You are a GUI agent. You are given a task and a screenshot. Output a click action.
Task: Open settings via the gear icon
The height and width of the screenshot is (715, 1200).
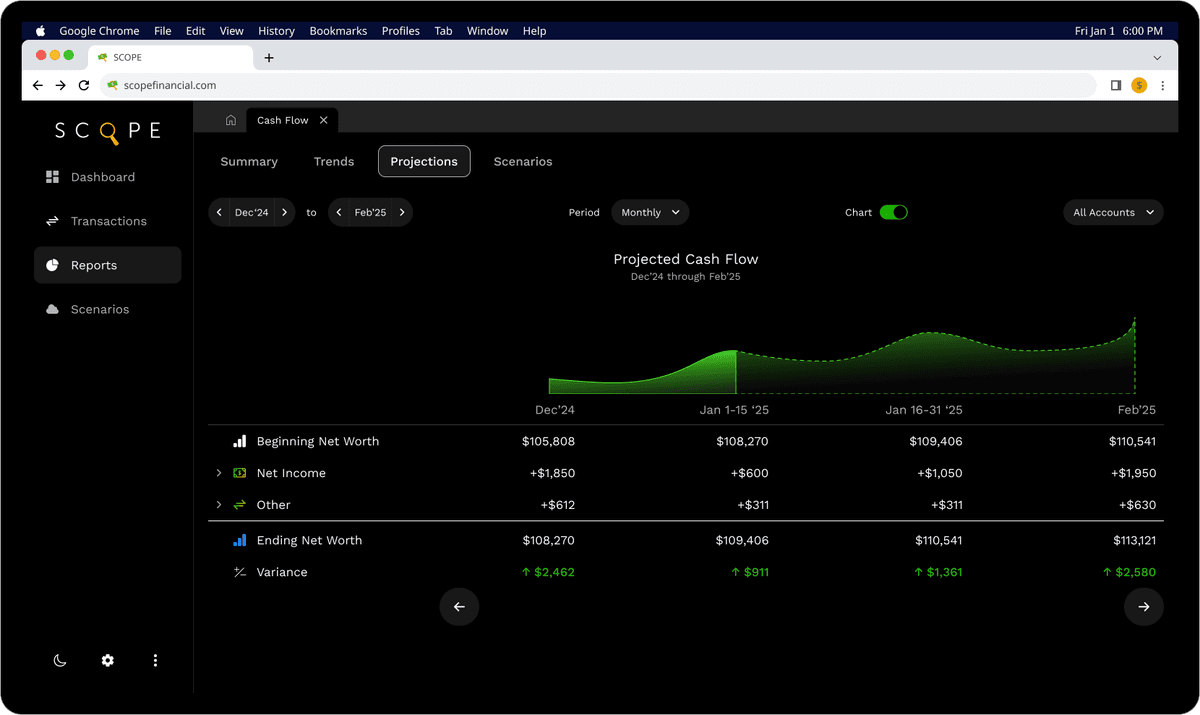(x=107, y=660)
